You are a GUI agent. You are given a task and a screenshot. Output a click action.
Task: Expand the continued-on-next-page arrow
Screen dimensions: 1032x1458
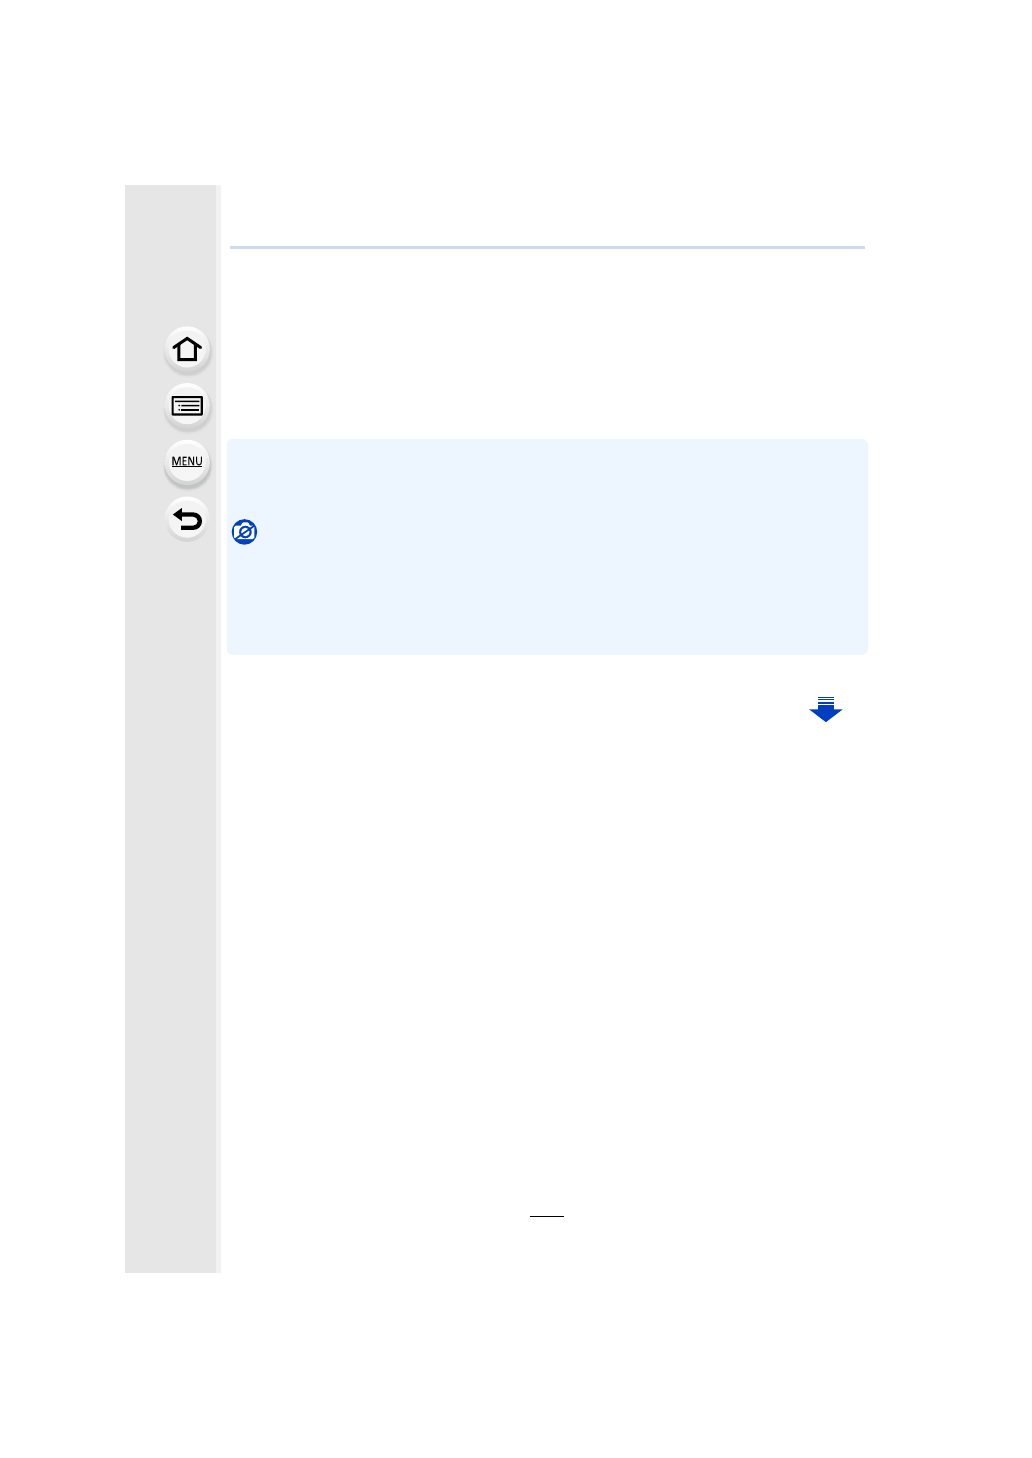tap(826, 709)
